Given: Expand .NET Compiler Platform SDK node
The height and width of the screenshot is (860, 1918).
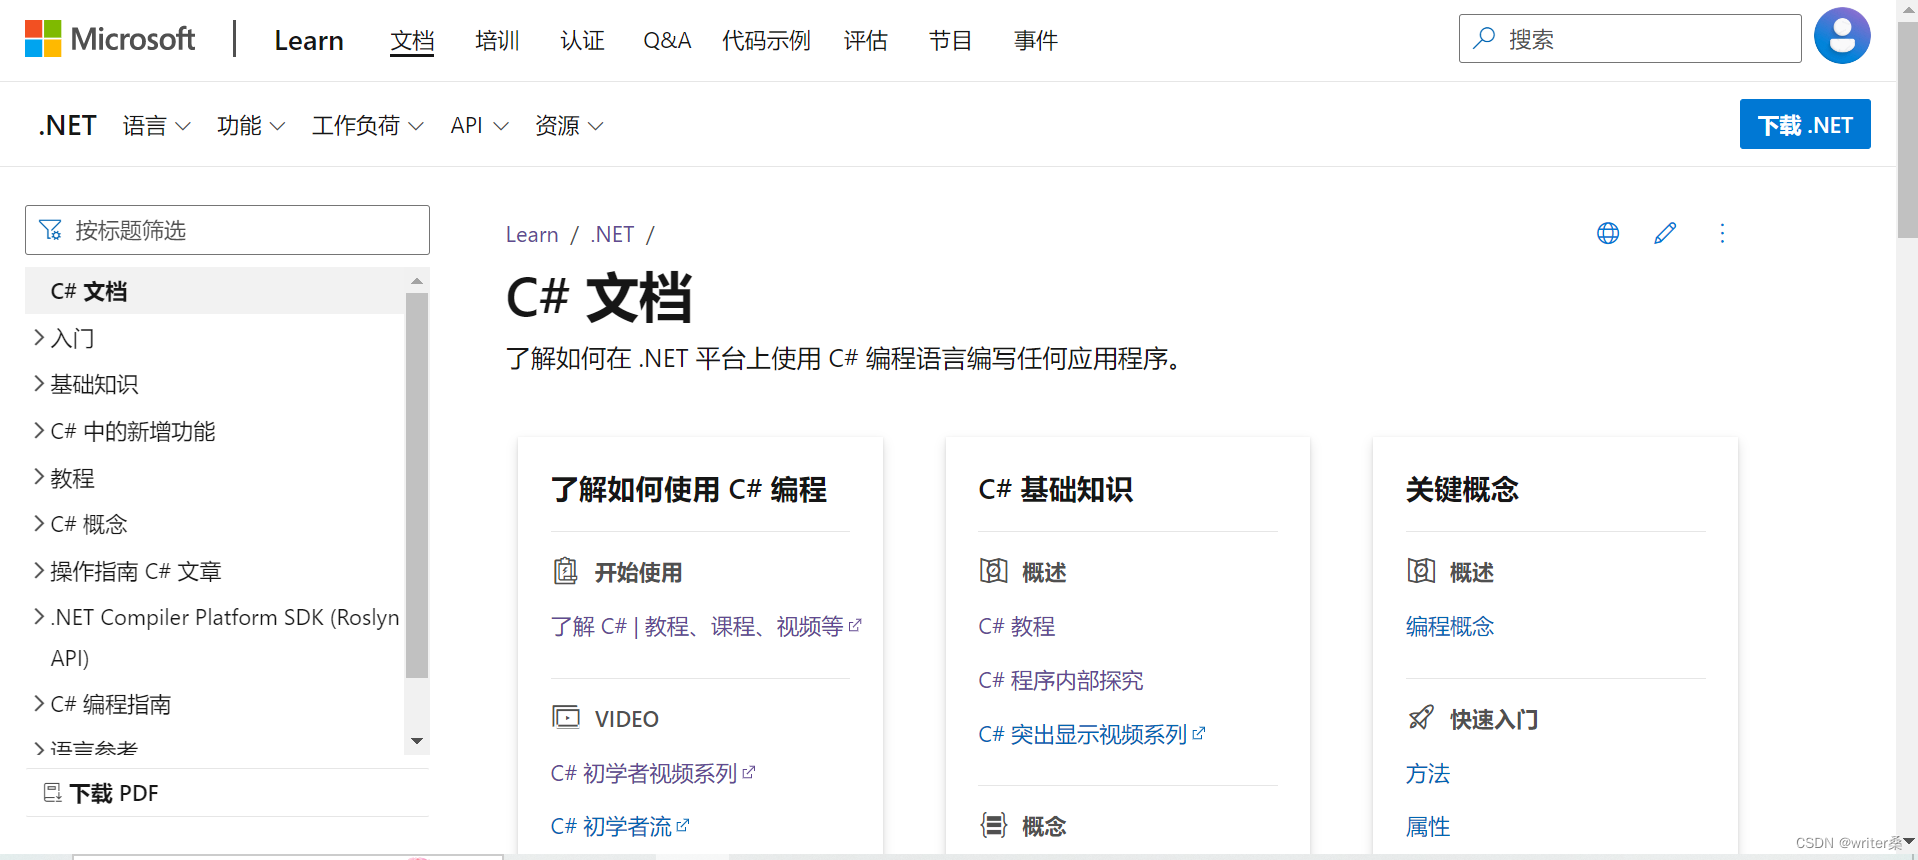Looking at the screenshot, I should pyautogui.click(x=39, y=617).
